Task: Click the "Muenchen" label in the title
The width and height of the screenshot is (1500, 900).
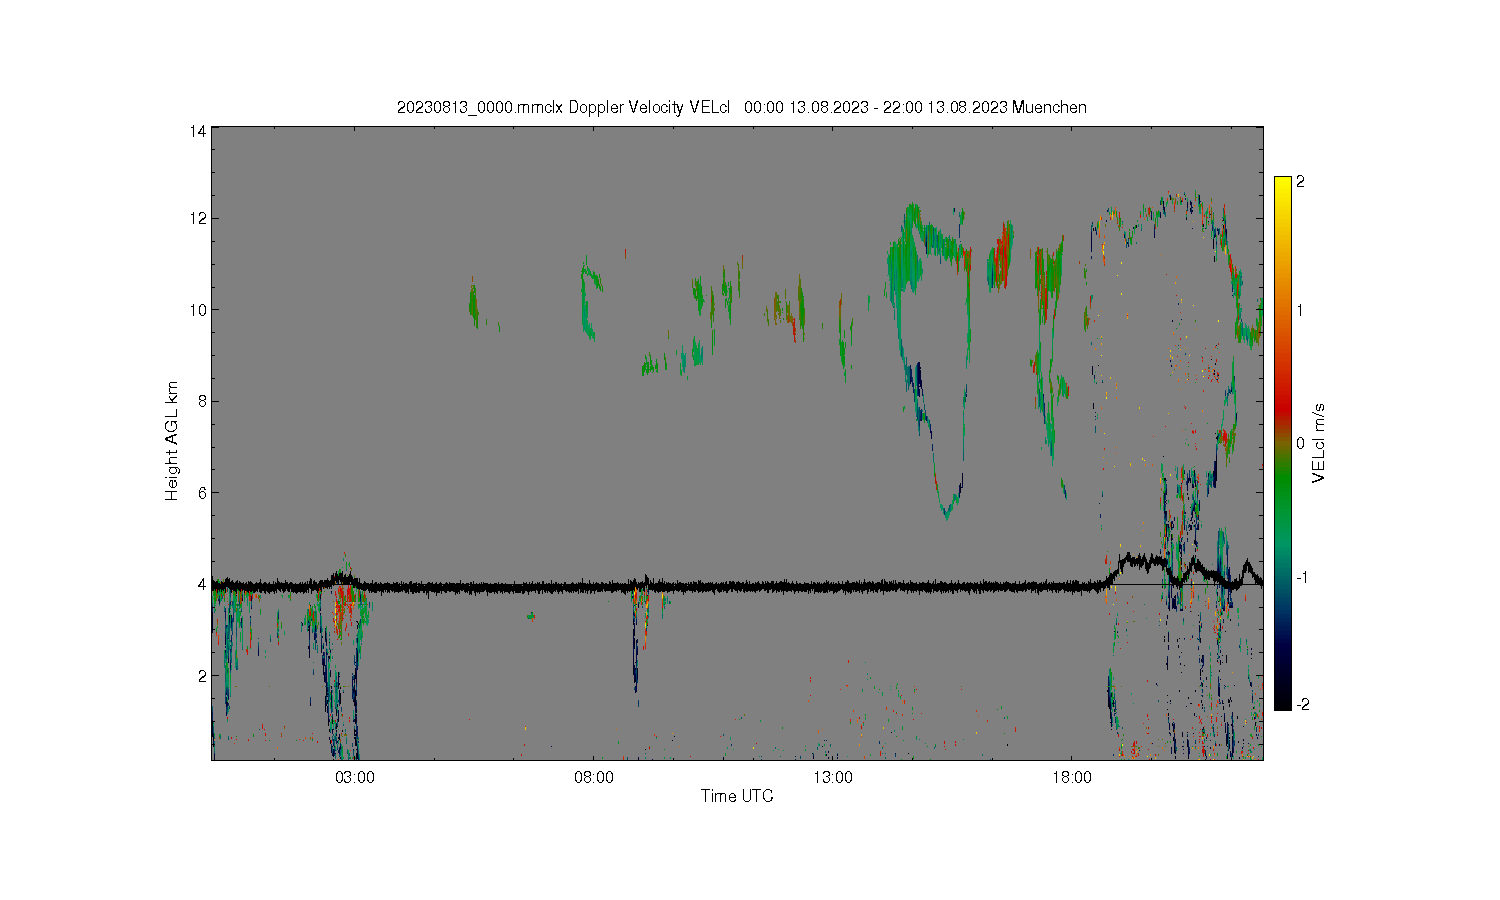Action: 1049,107
